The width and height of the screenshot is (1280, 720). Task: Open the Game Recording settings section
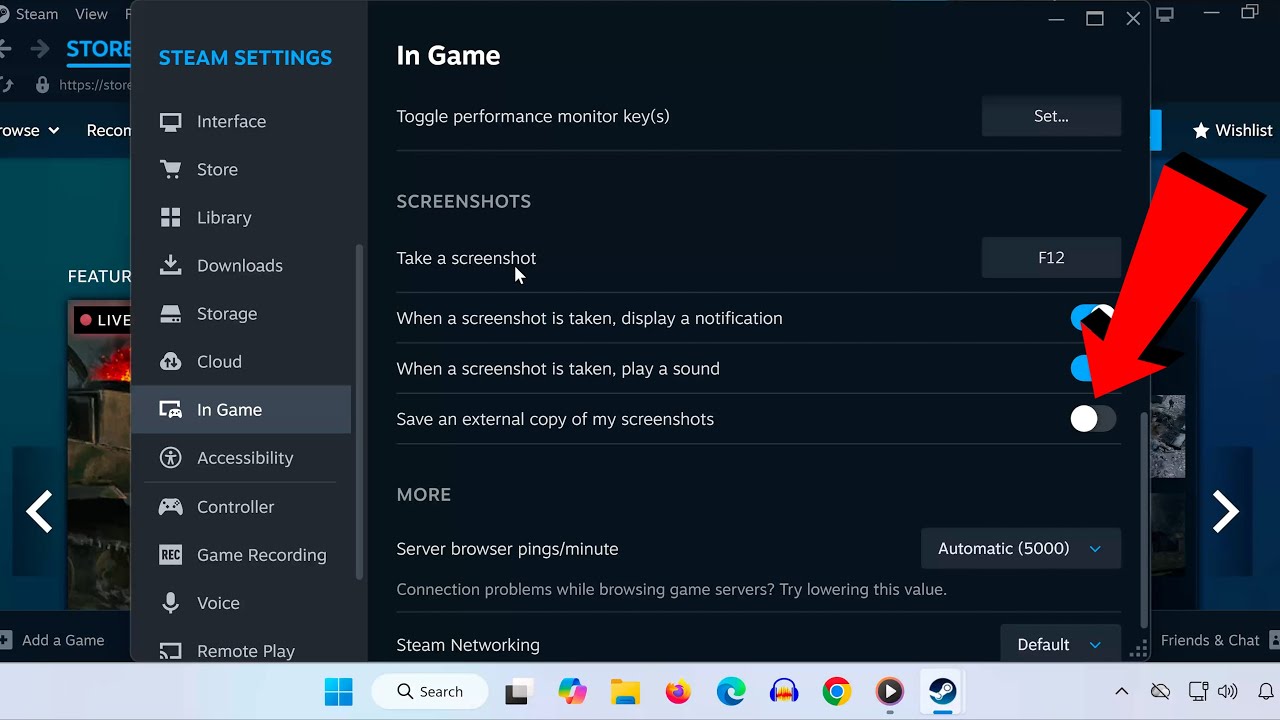pos(240,554)
